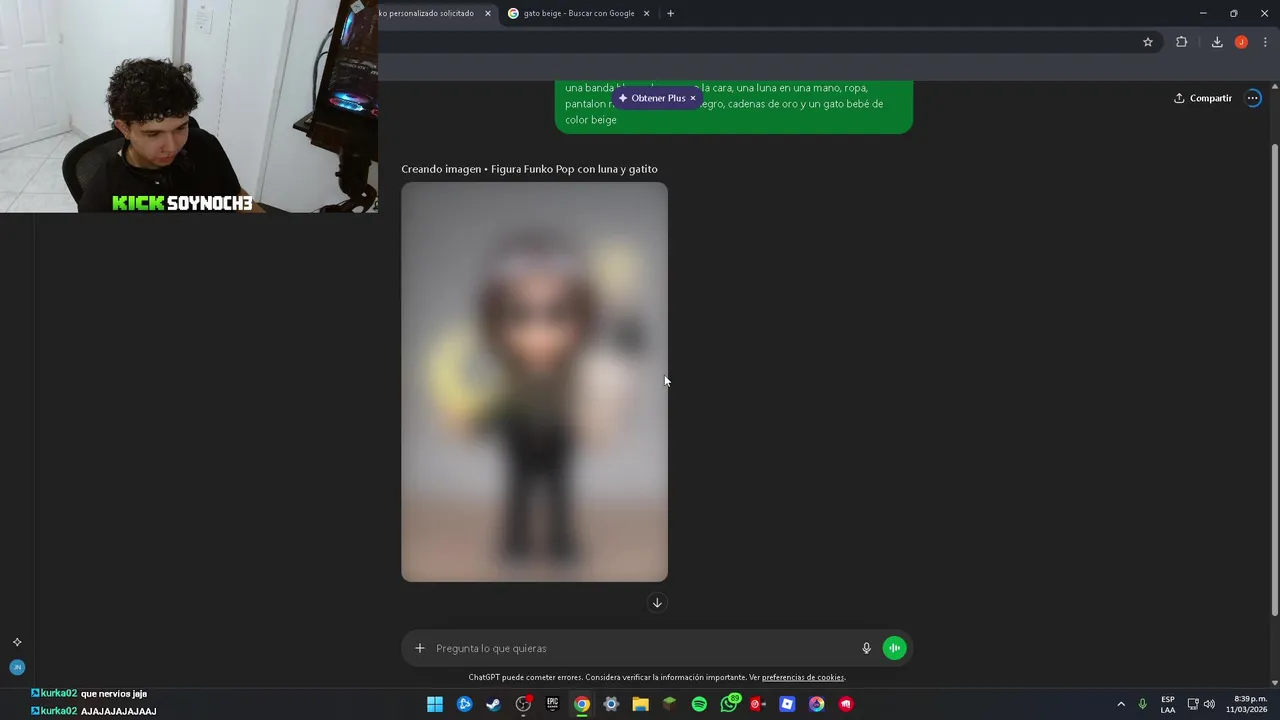This screenshot has height=720, width=1280.
Task: Open Chrome downloads icon
Action: (1217, 42)
